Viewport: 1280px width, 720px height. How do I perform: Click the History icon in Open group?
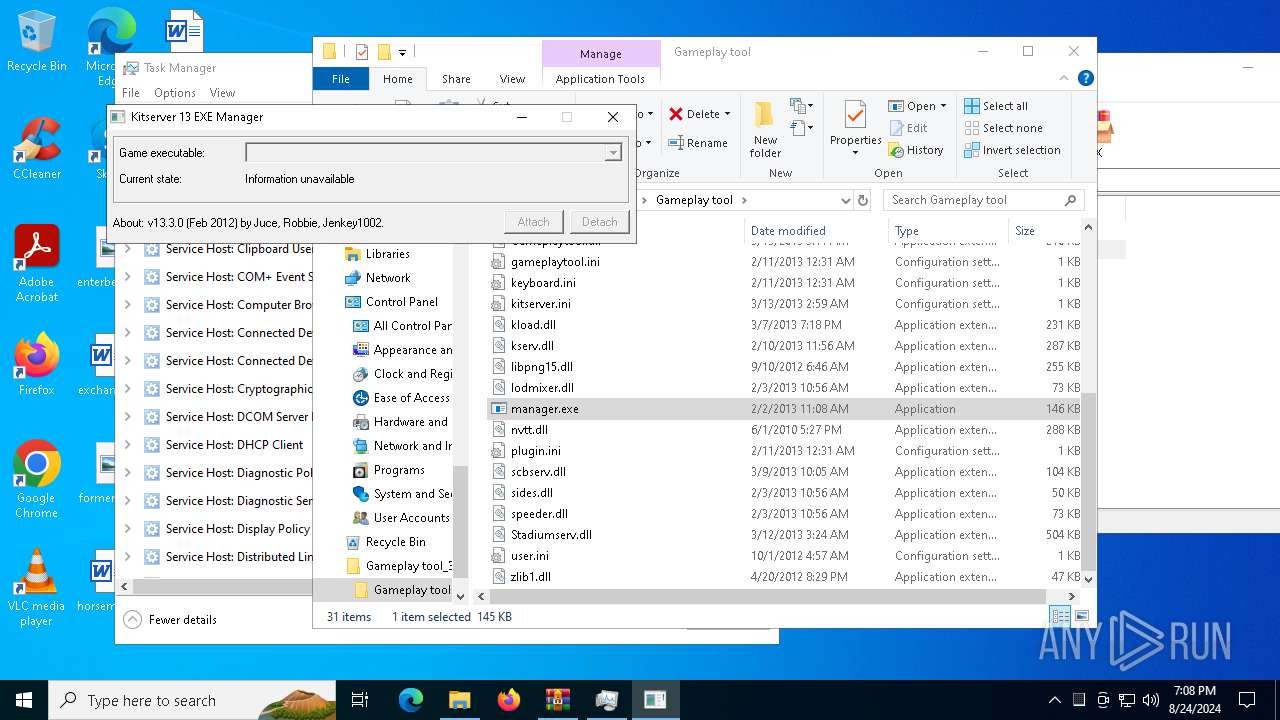895,150
